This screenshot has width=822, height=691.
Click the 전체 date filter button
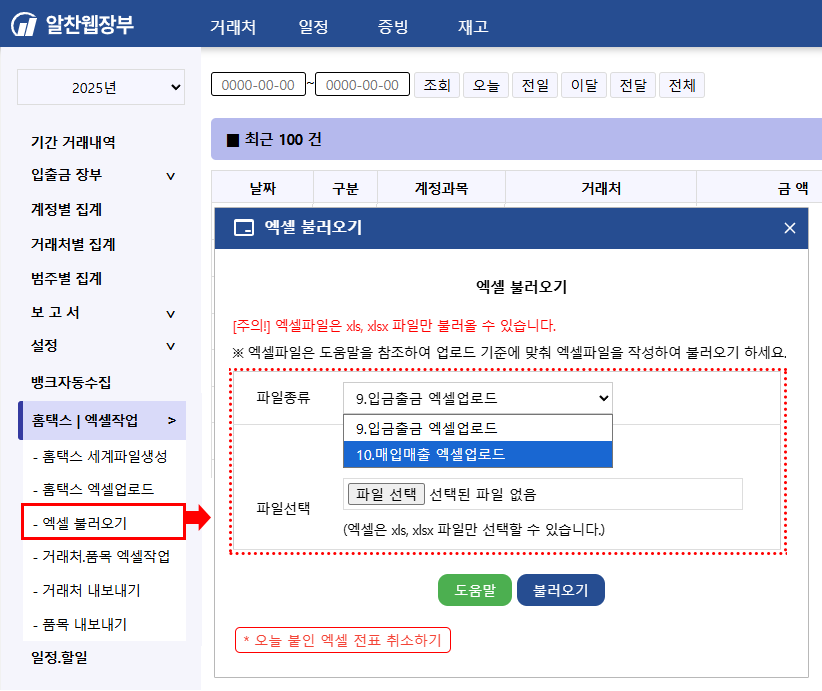tap(682, 85)
